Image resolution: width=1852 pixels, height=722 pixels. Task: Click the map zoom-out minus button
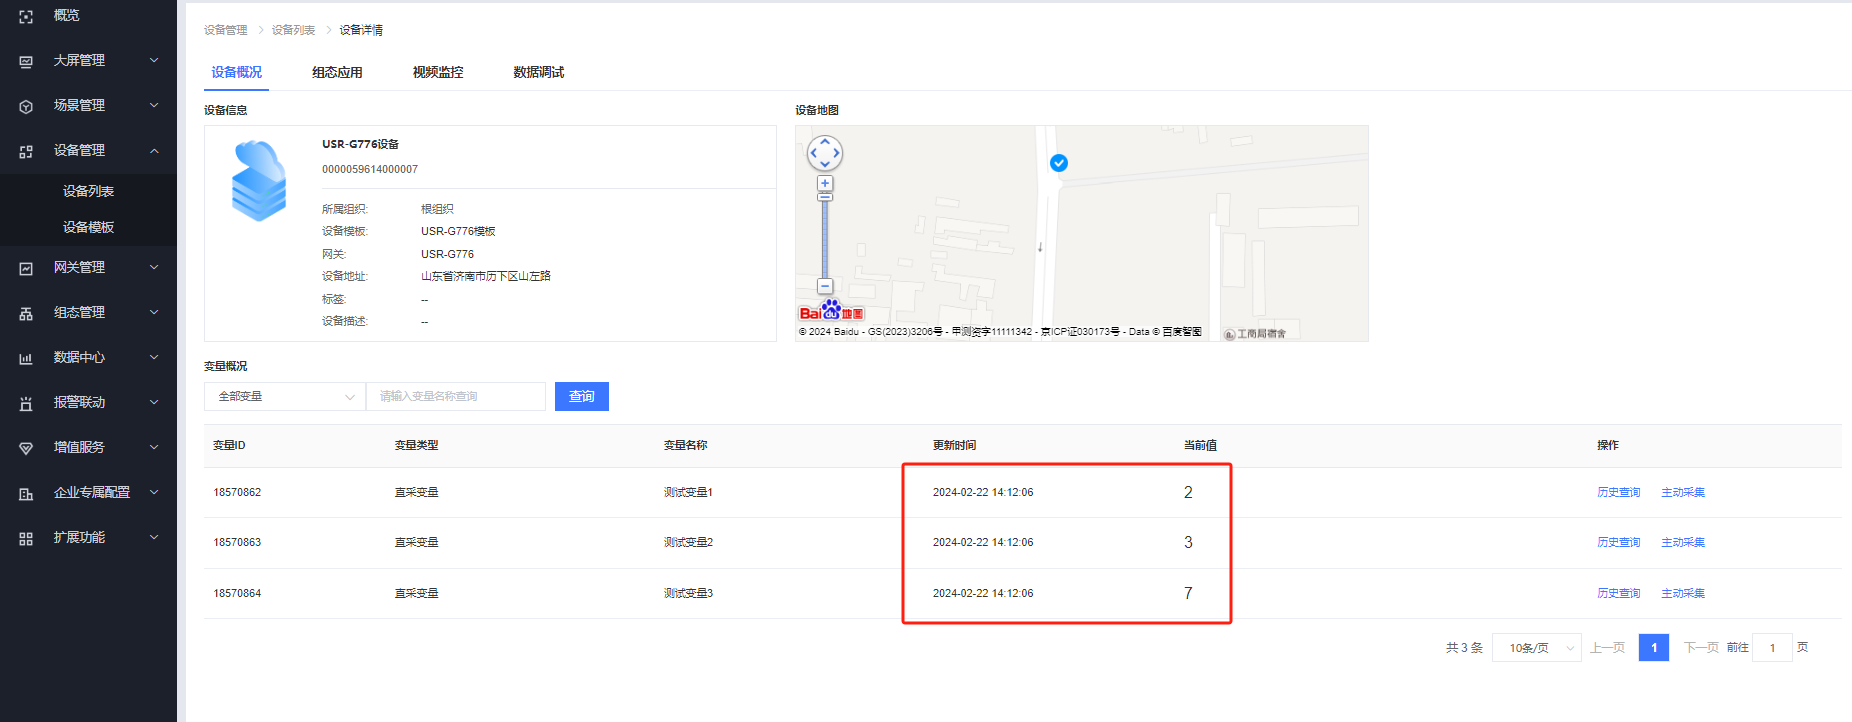pyautogui.click(x=825, y=286)
